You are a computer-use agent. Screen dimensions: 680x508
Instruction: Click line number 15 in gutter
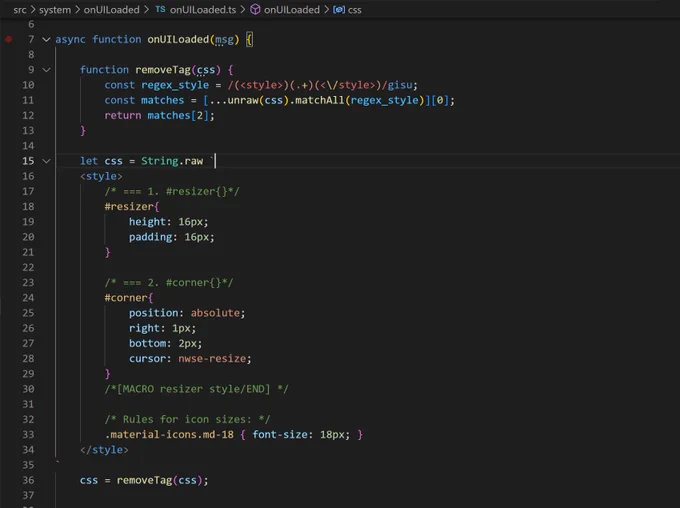[x=28, y=161]
